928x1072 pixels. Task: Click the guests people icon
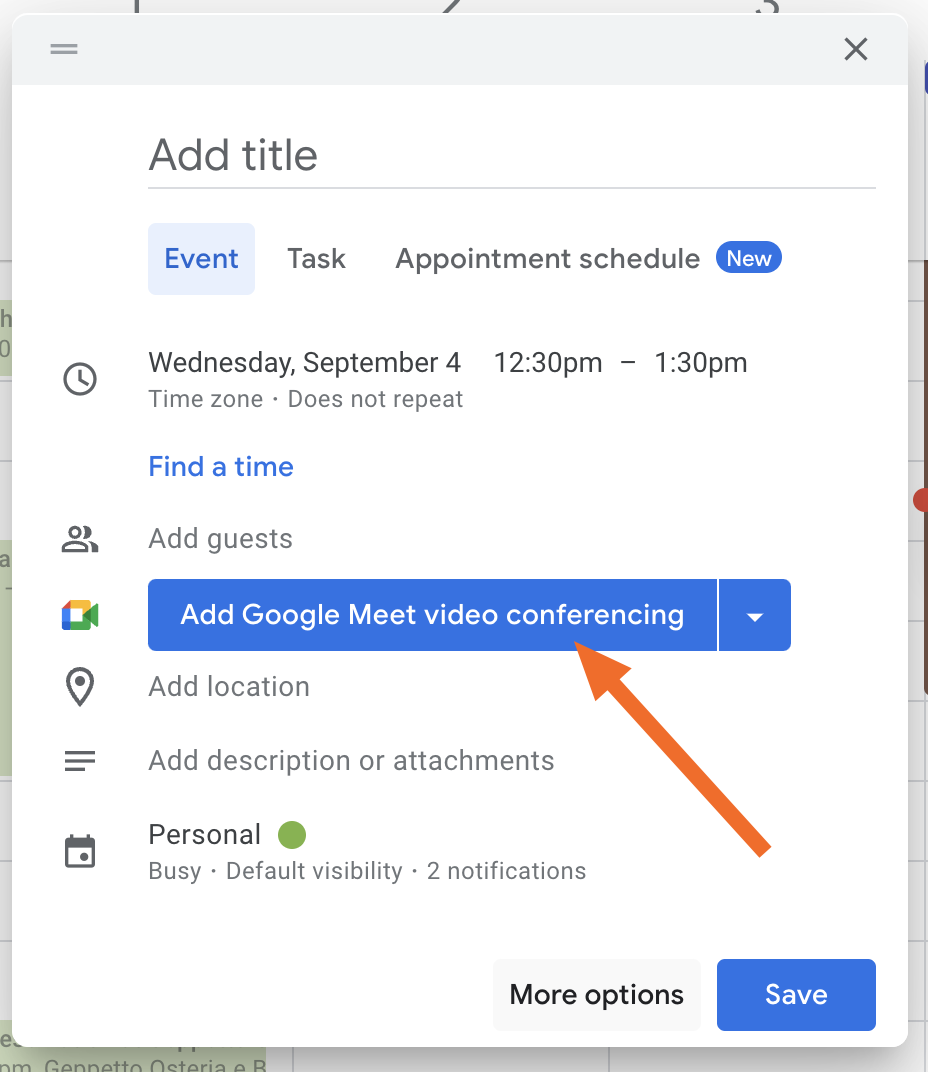click(80, 539)
